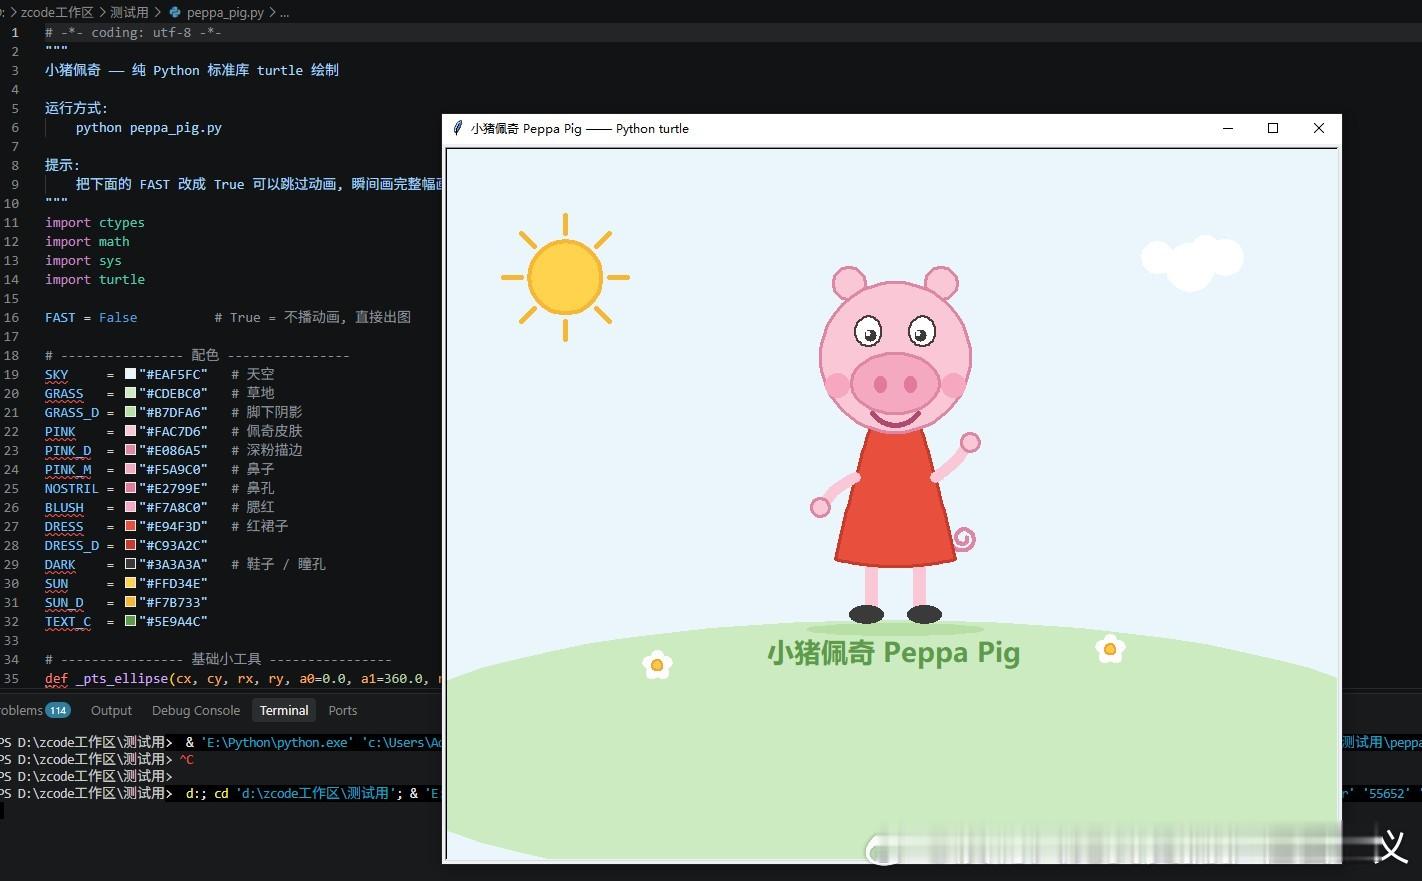Select the color swatch for "#E086A5"
The image size is (1422, 881).
pos(130,450)
